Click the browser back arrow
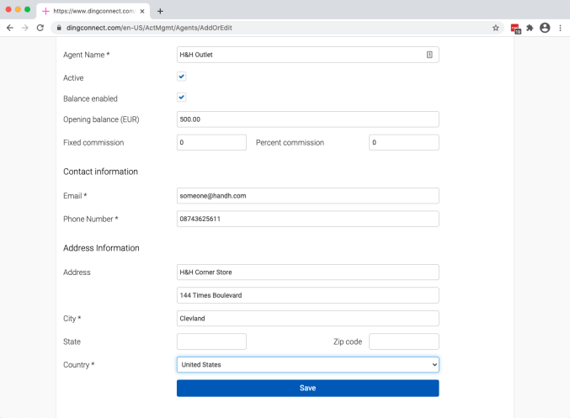Image resolution: width=570 pixels, height=418 pixels. pos(10,28)
